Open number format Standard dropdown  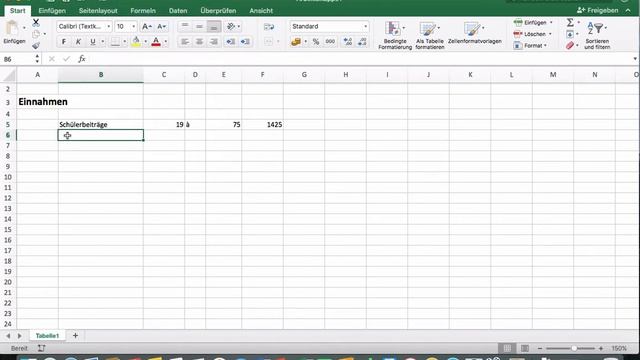coord(365,27)
